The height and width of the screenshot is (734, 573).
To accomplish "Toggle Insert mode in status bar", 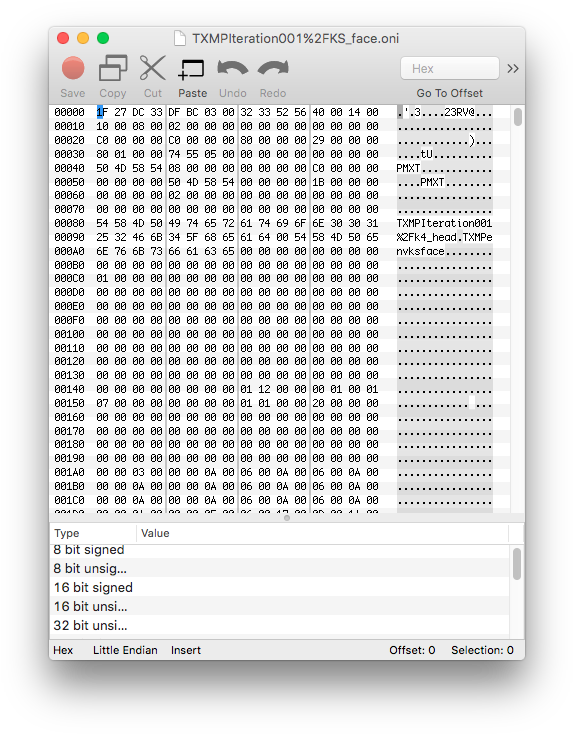I will 186,650.
